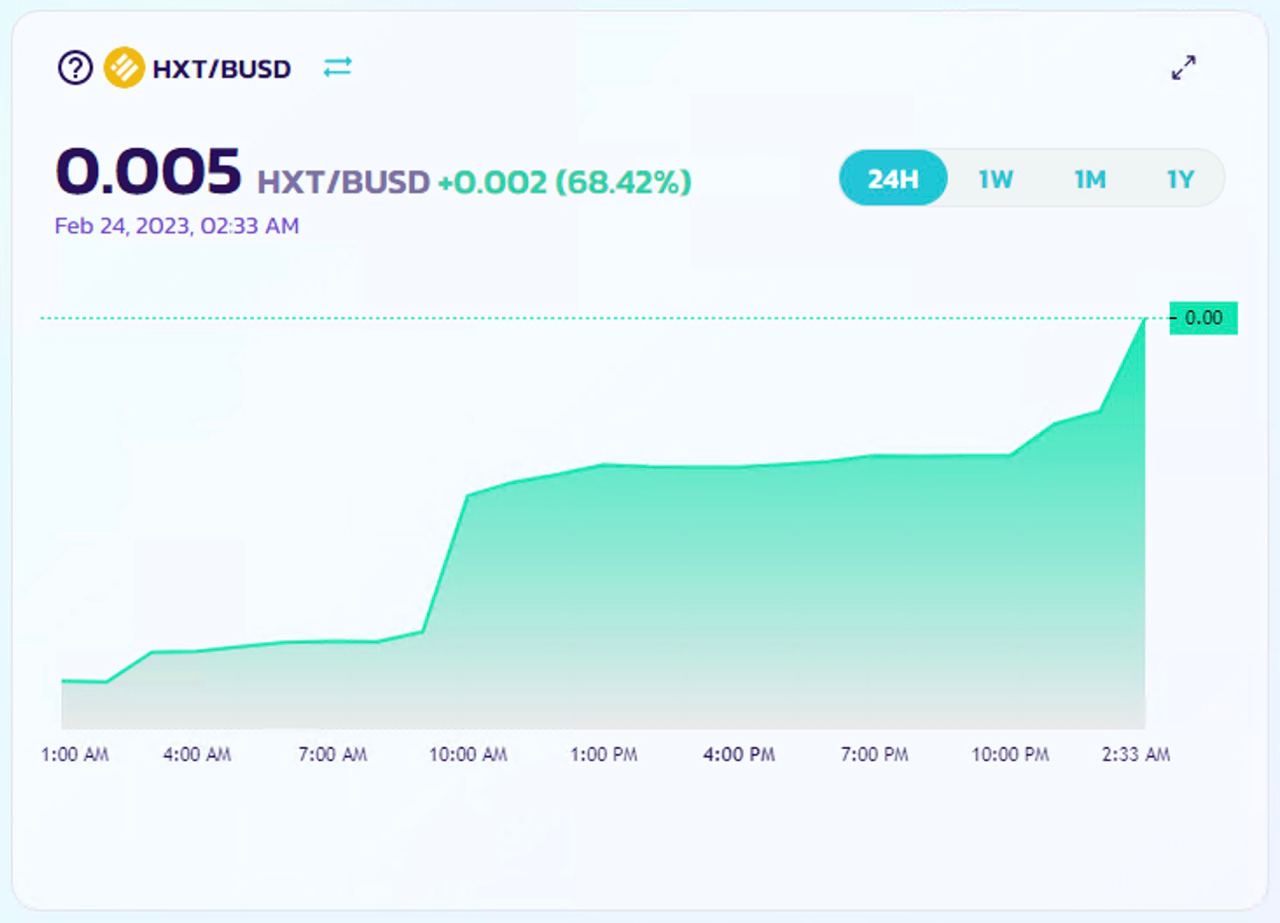
Task: Click the 10:00 AM axis label
Action: tap(468, 755)
